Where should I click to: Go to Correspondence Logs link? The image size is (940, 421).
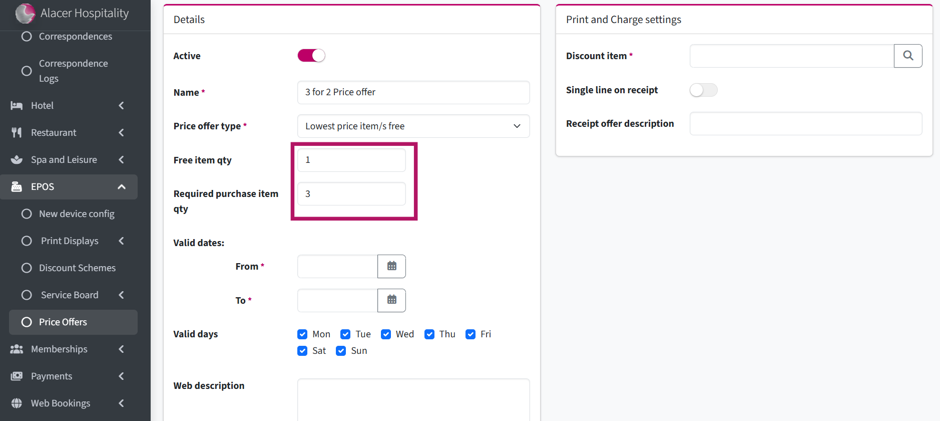[73, 71]
